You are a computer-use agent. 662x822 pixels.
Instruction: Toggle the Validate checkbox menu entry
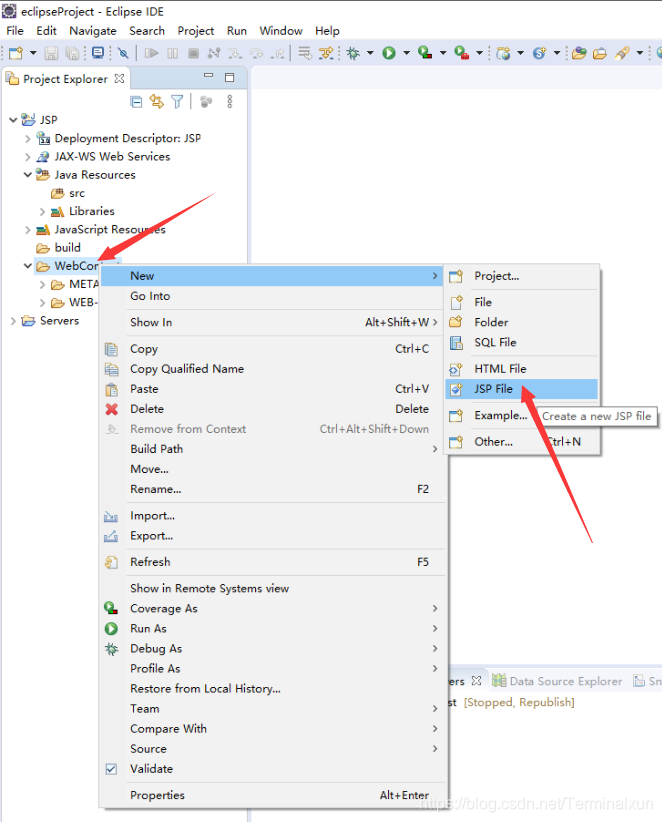(273, 769)
